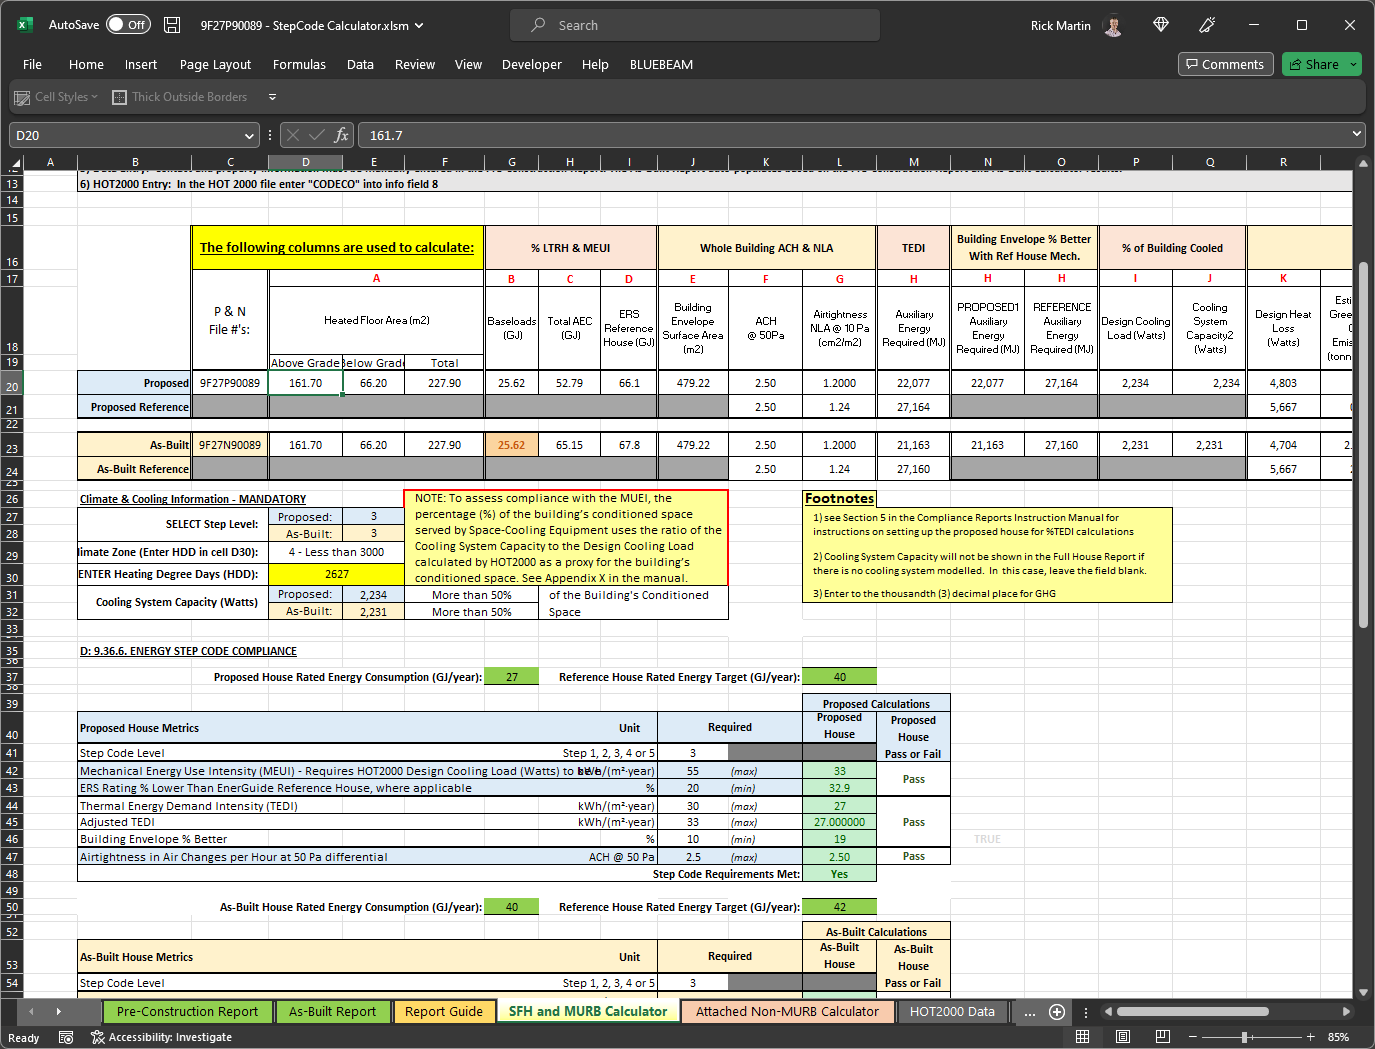The image size is (1375, 1049).
Task: Open Rick Martin account picture
Action: pyautogui.click(x=1113, y=25)
